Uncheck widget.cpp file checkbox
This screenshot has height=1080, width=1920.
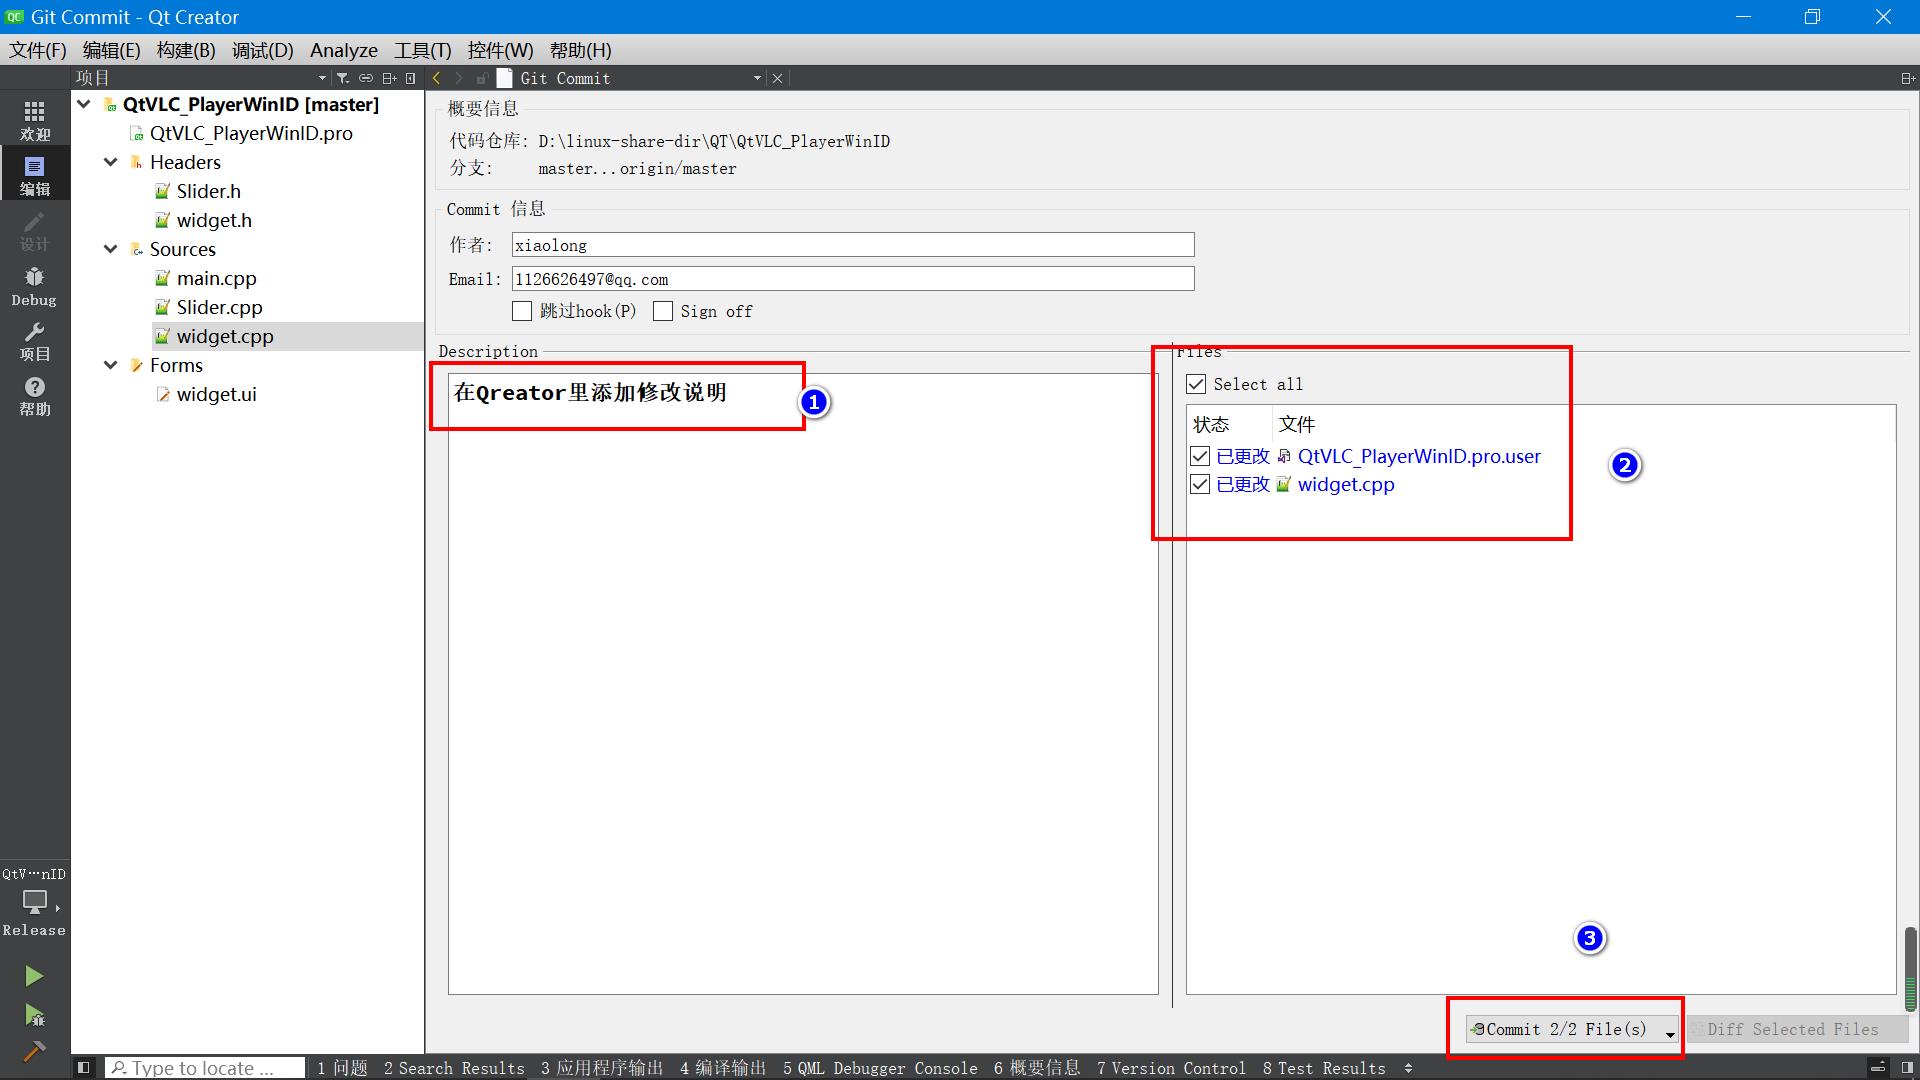[x=1200, y=484]
